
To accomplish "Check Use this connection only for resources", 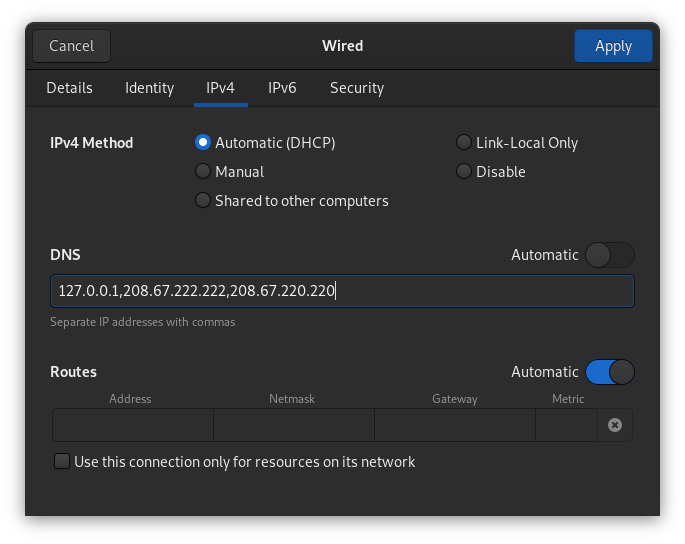I will tap(62, 462).
